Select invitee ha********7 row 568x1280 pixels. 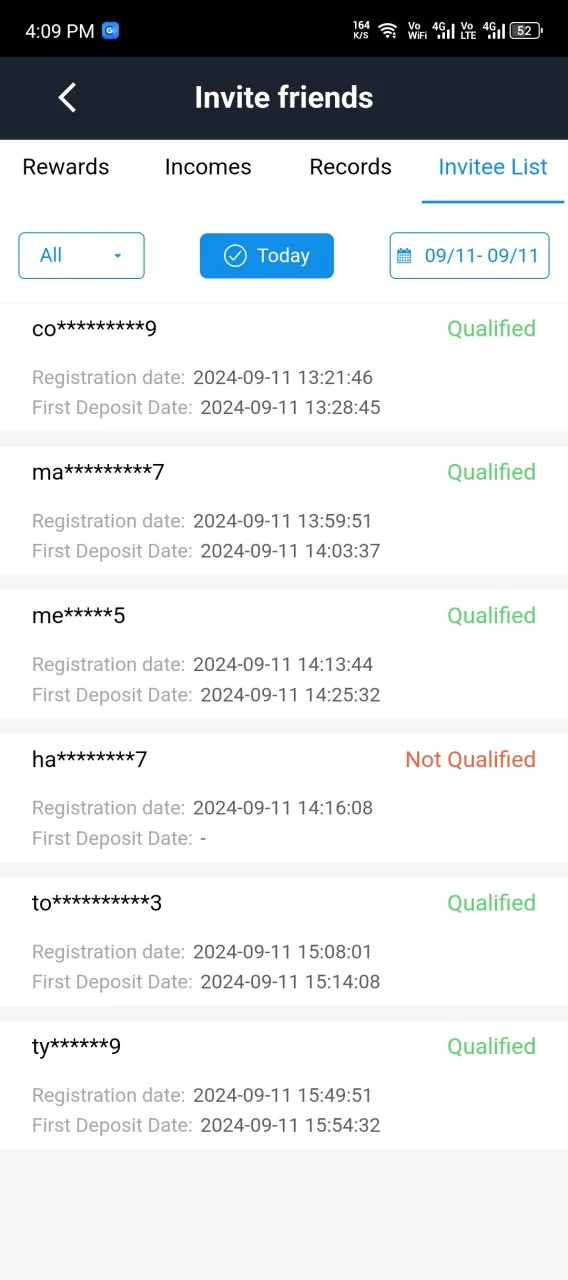click(x=284, y=798)
